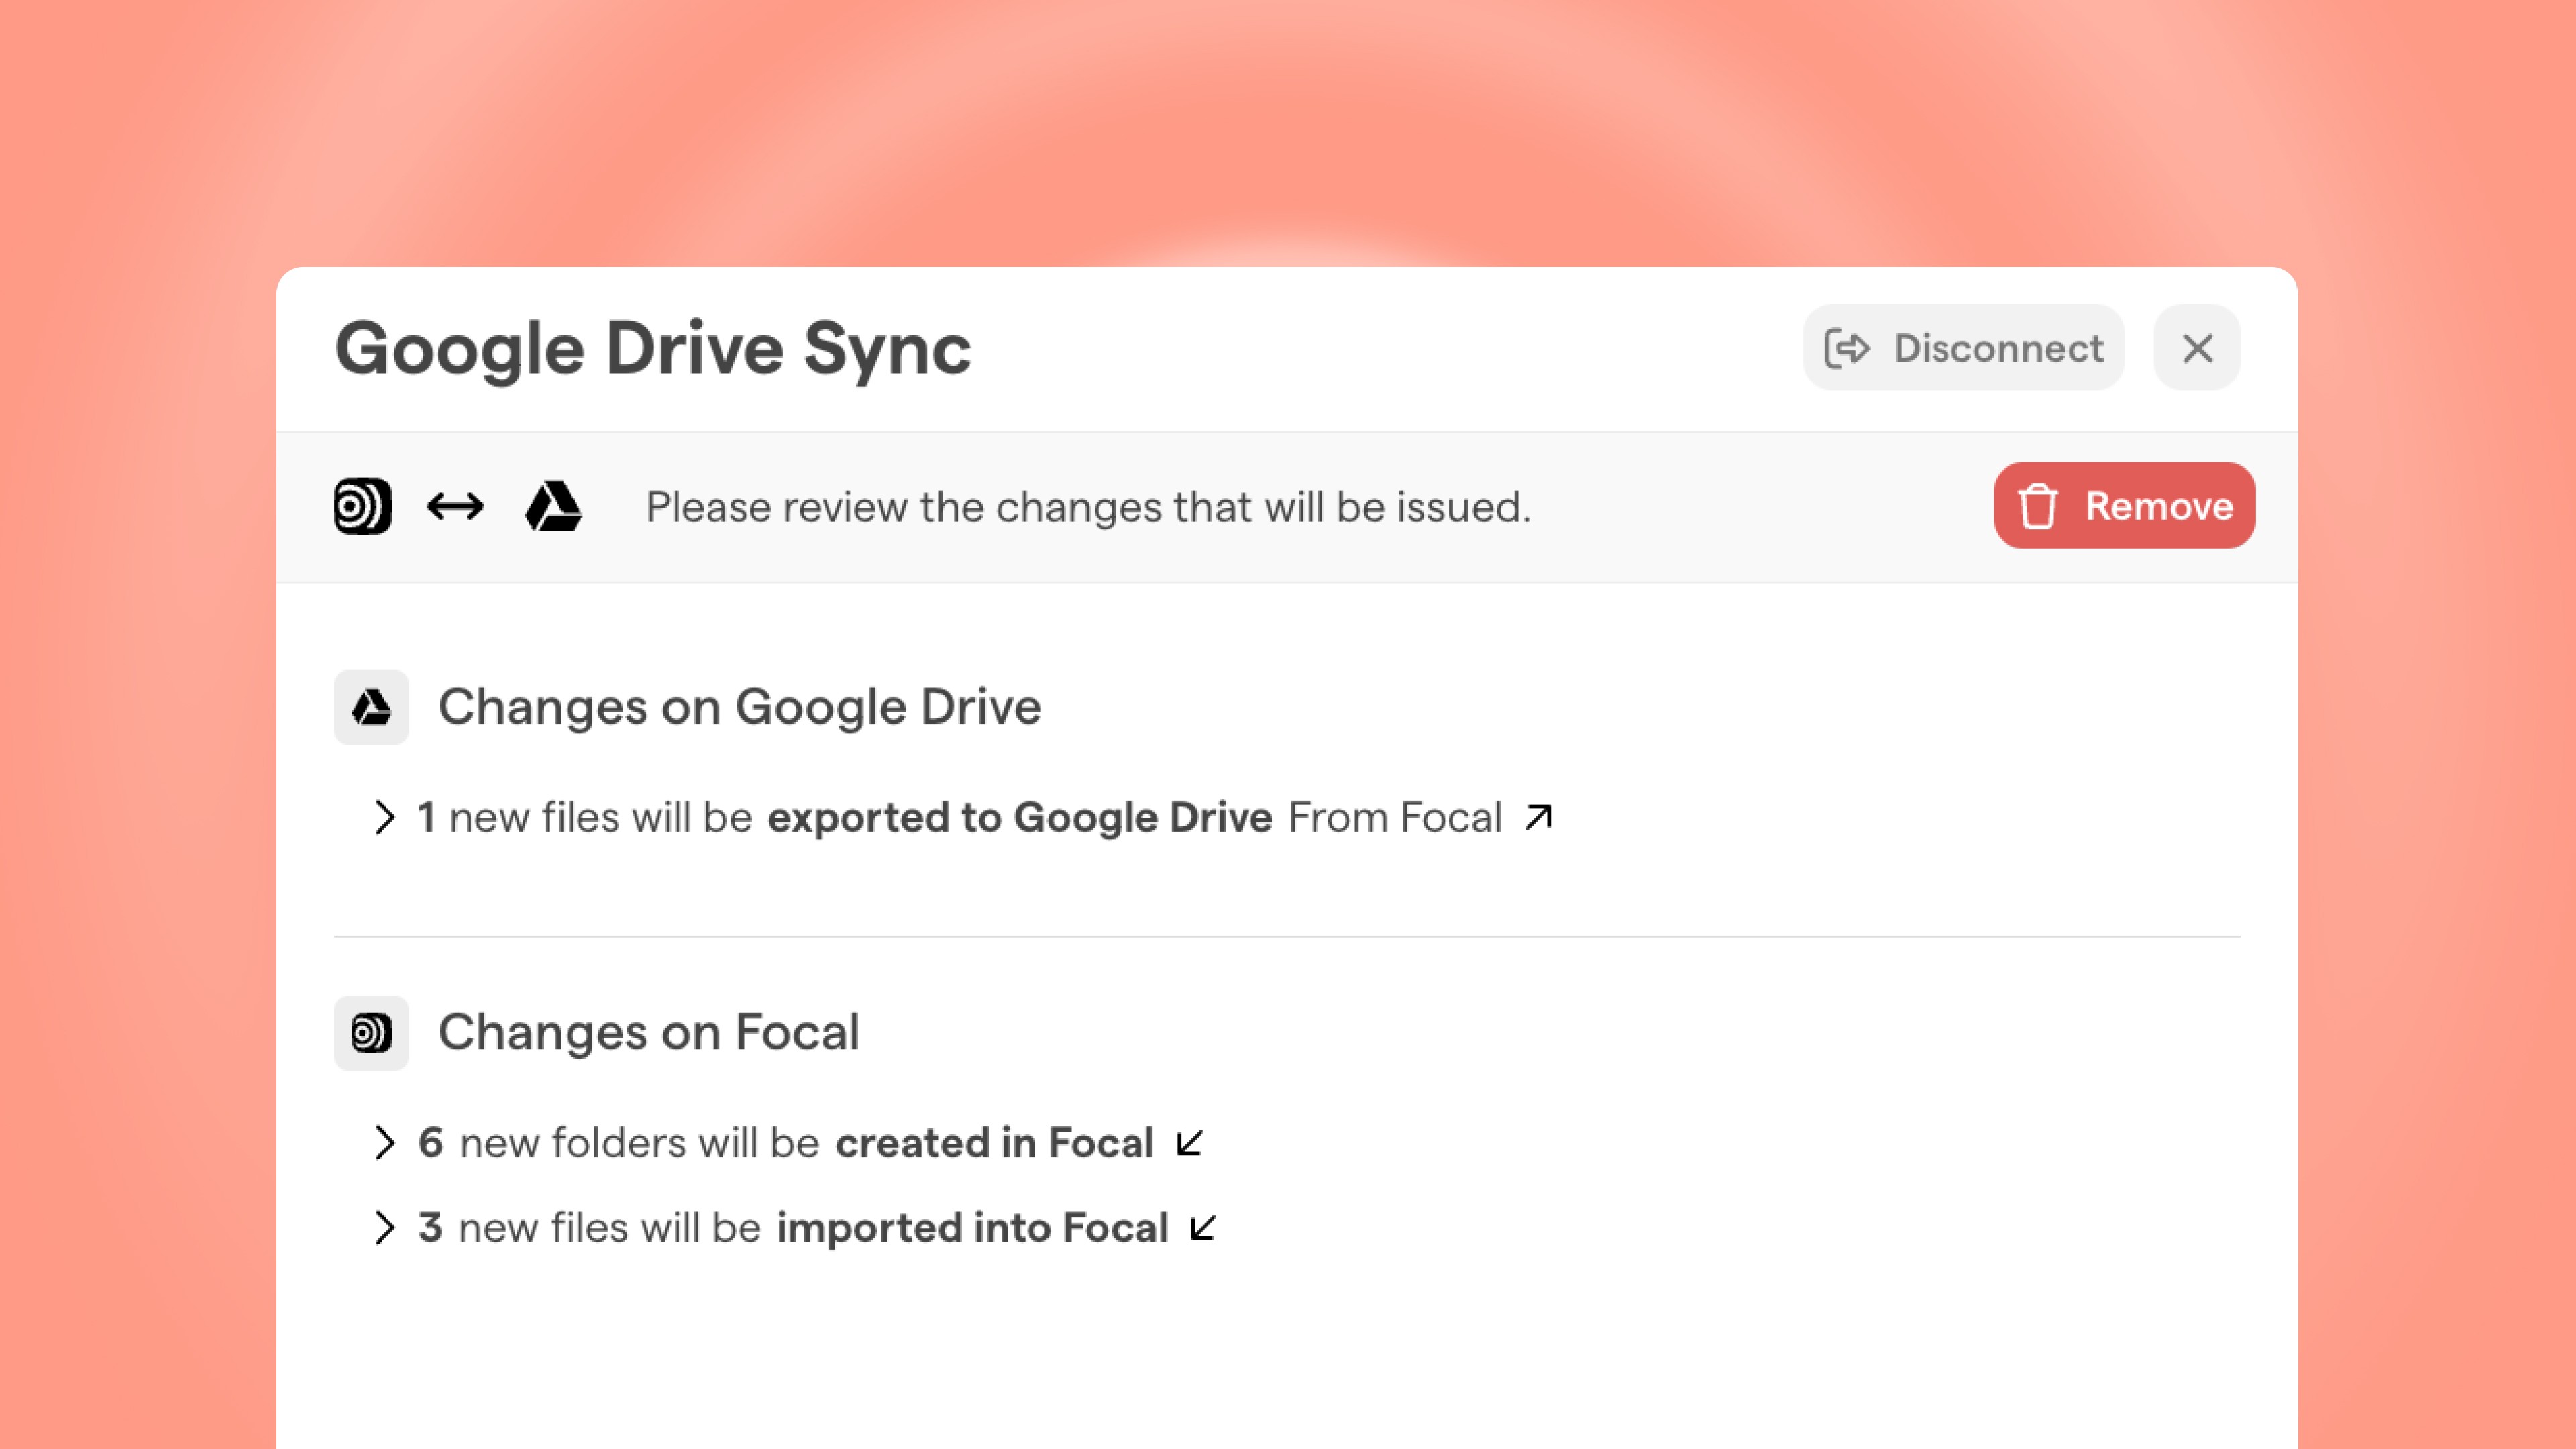Select imported into Focal text

pyautogui.click(x=972, y=1227)
